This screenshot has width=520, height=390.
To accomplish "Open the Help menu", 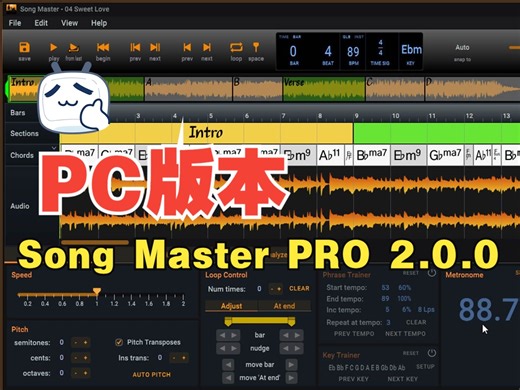I will pyautogui.click(x=99, y=23).
